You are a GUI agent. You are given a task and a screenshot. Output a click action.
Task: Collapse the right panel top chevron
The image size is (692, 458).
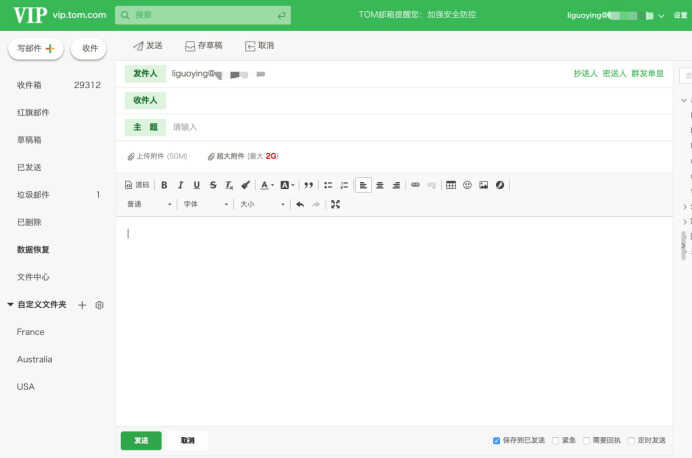(684, 101)
